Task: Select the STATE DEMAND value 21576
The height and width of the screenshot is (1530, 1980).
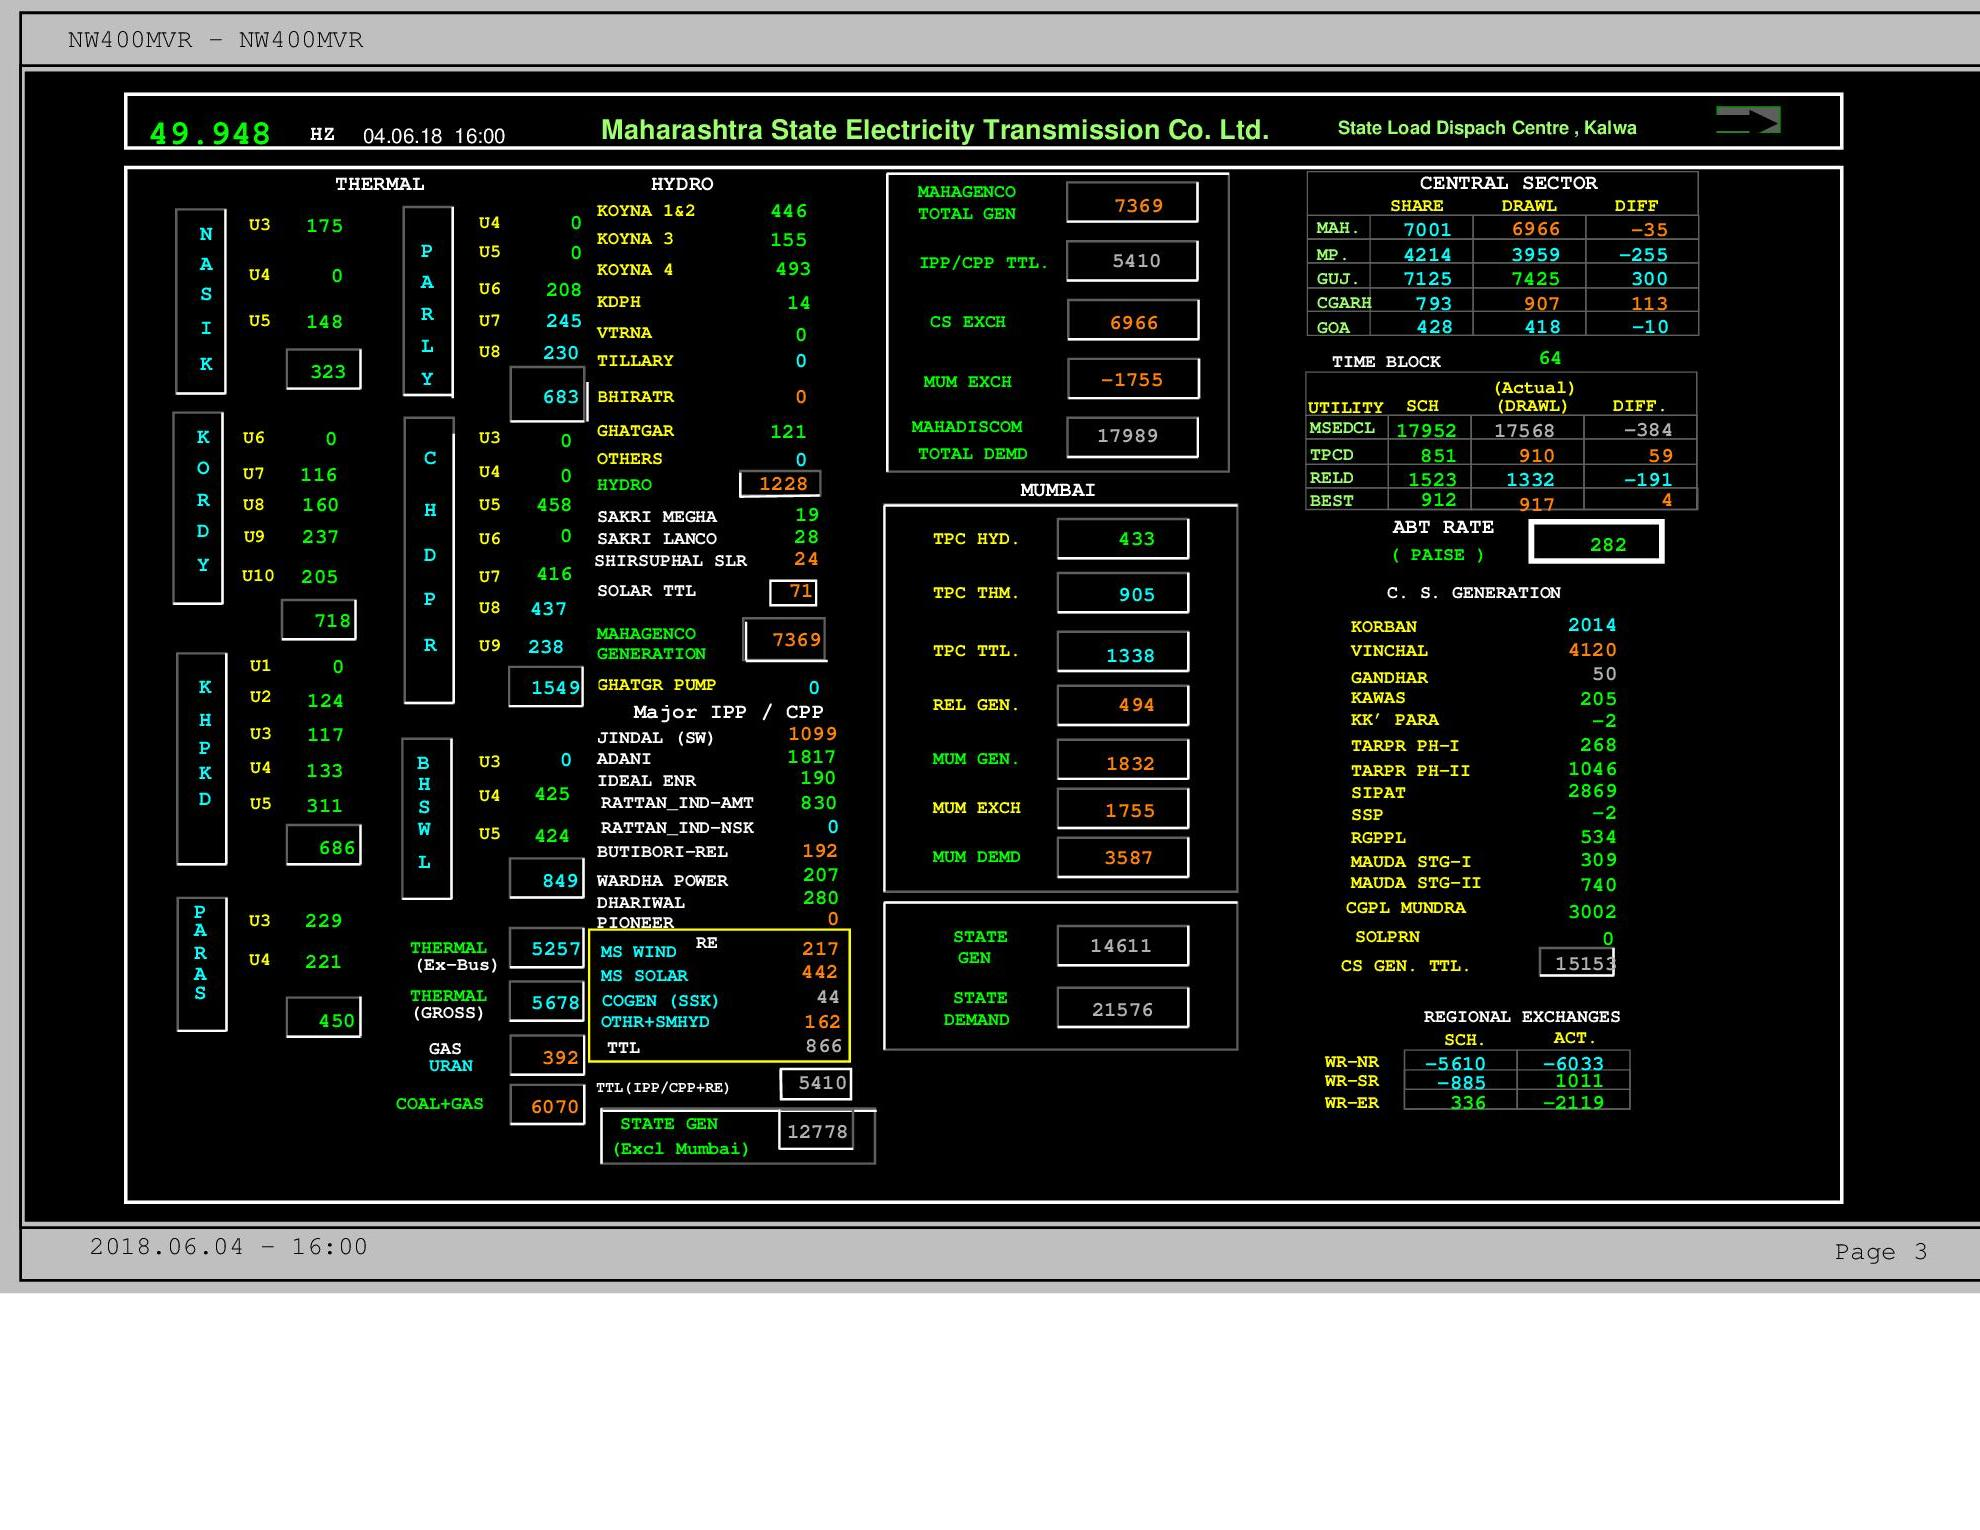Action: pyautogui.click(x=1123, y=1008)
